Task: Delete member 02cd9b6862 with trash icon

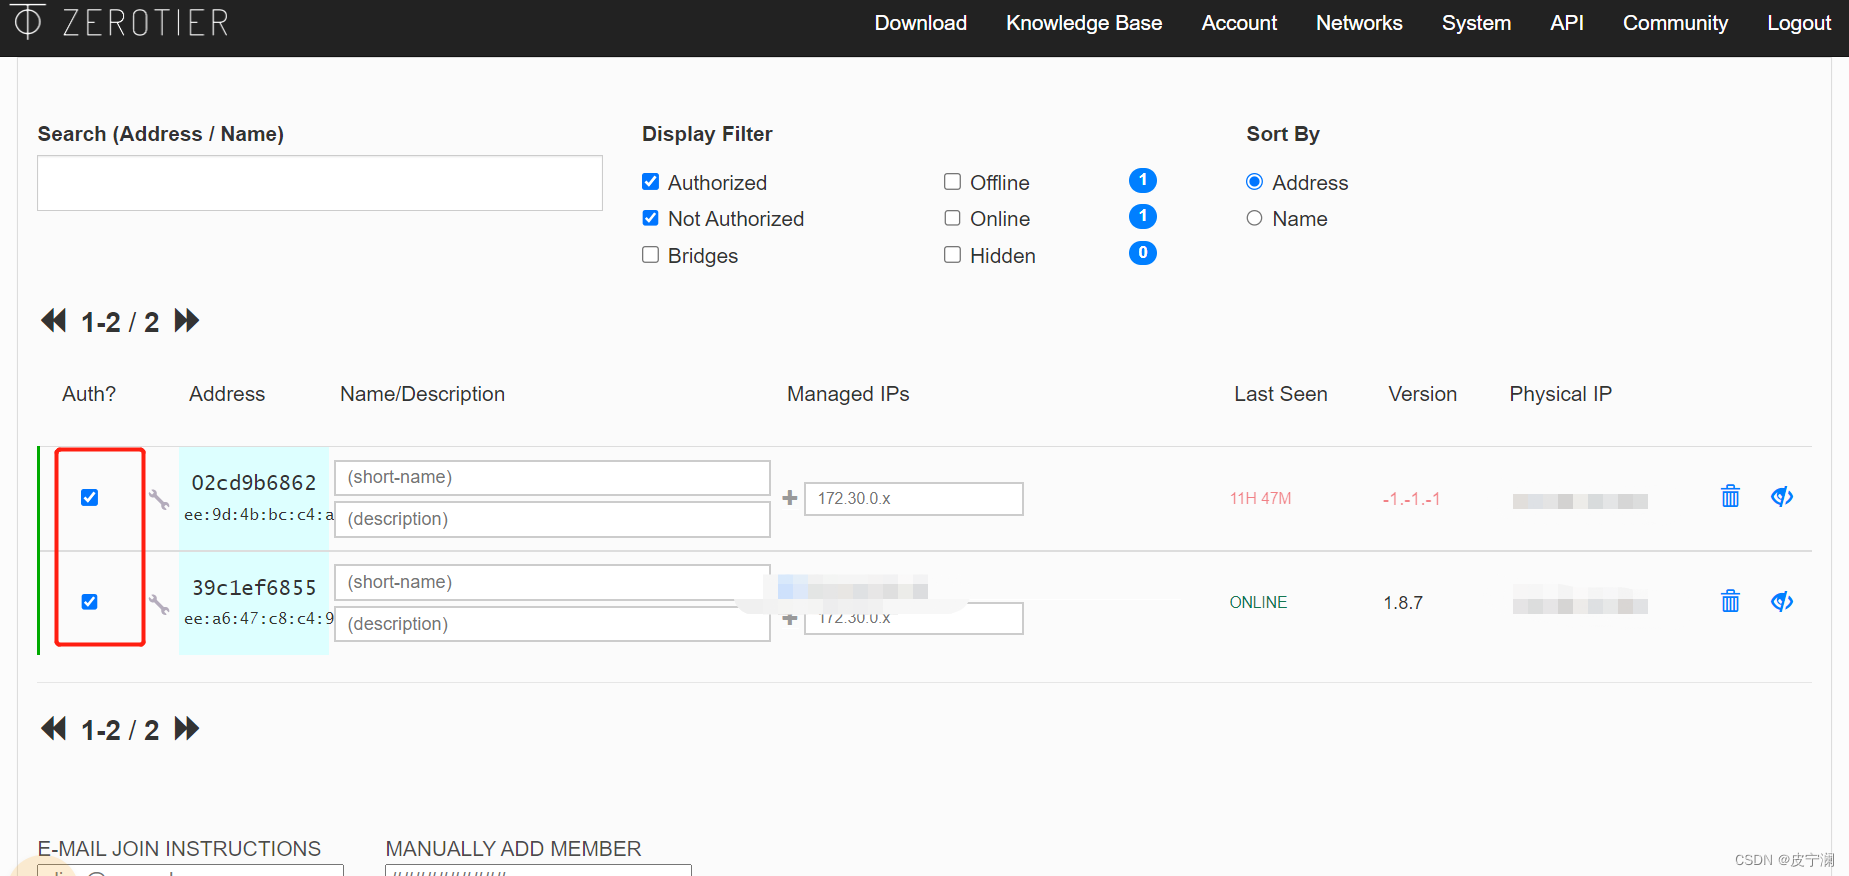Action: point(1731,496)
